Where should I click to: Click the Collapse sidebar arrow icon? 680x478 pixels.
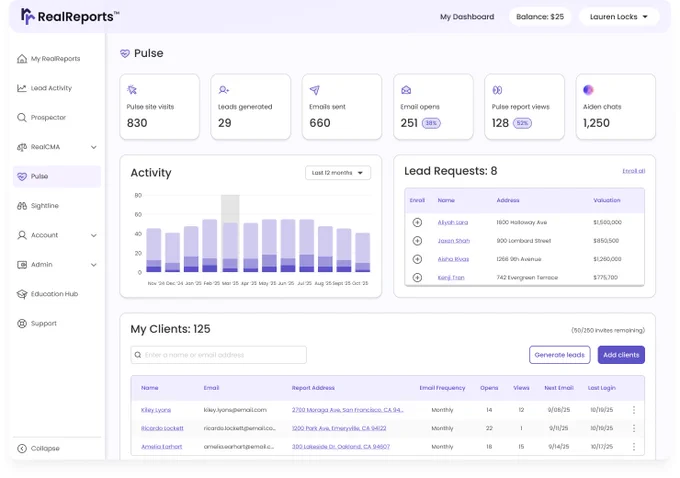(22, 449)
